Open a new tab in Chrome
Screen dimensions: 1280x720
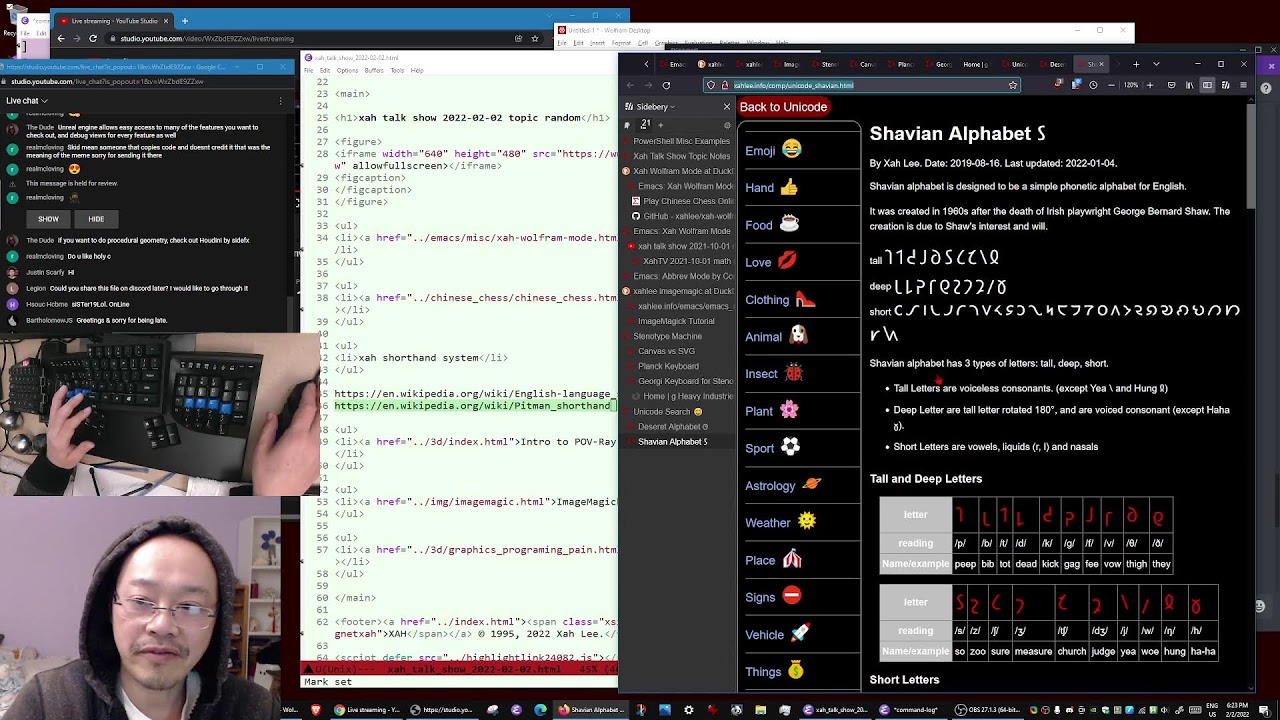(185, 21)
